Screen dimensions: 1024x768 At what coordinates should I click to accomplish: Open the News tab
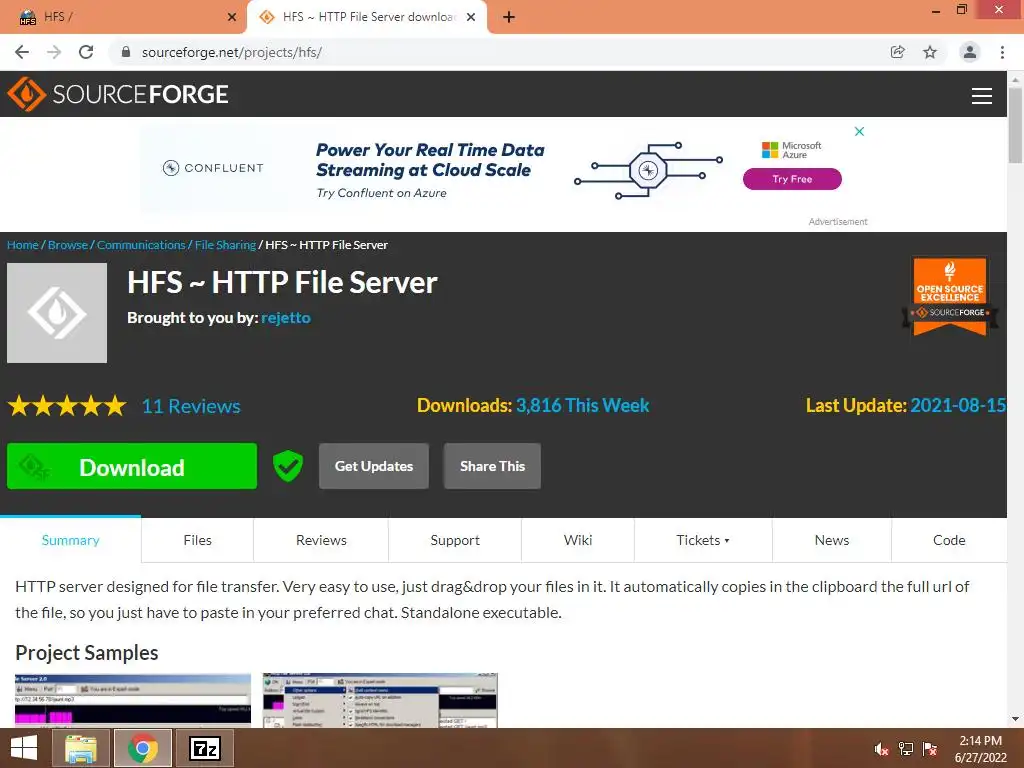coord(831,540)
